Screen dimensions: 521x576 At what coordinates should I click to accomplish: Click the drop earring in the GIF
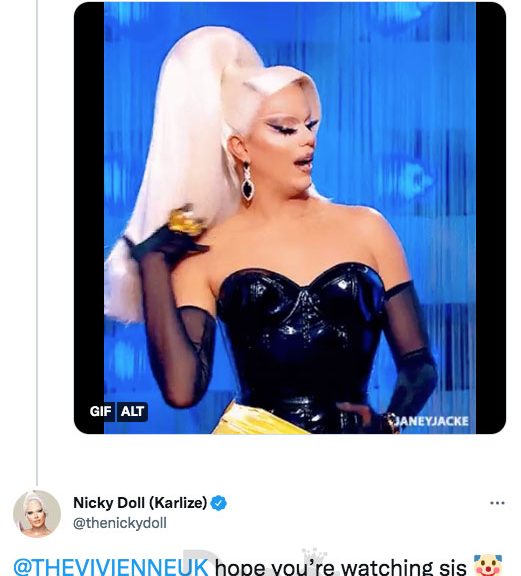click(x=247, y=182)
